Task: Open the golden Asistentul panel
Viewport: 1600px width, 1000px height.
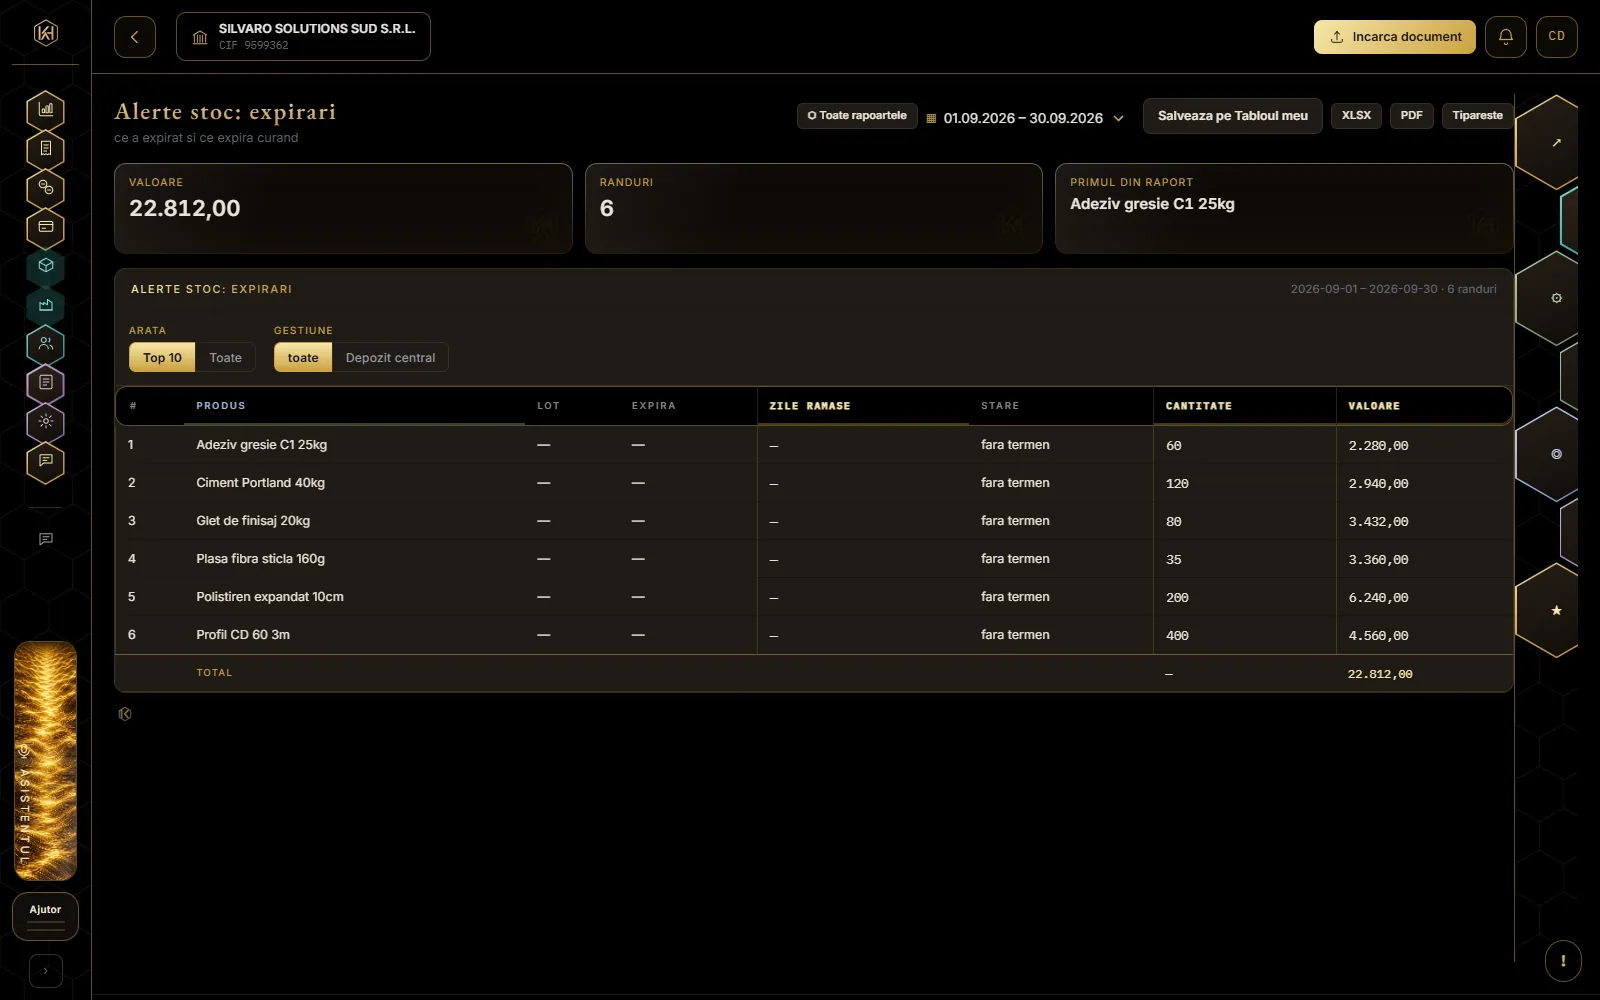Action: click(46, 761)
